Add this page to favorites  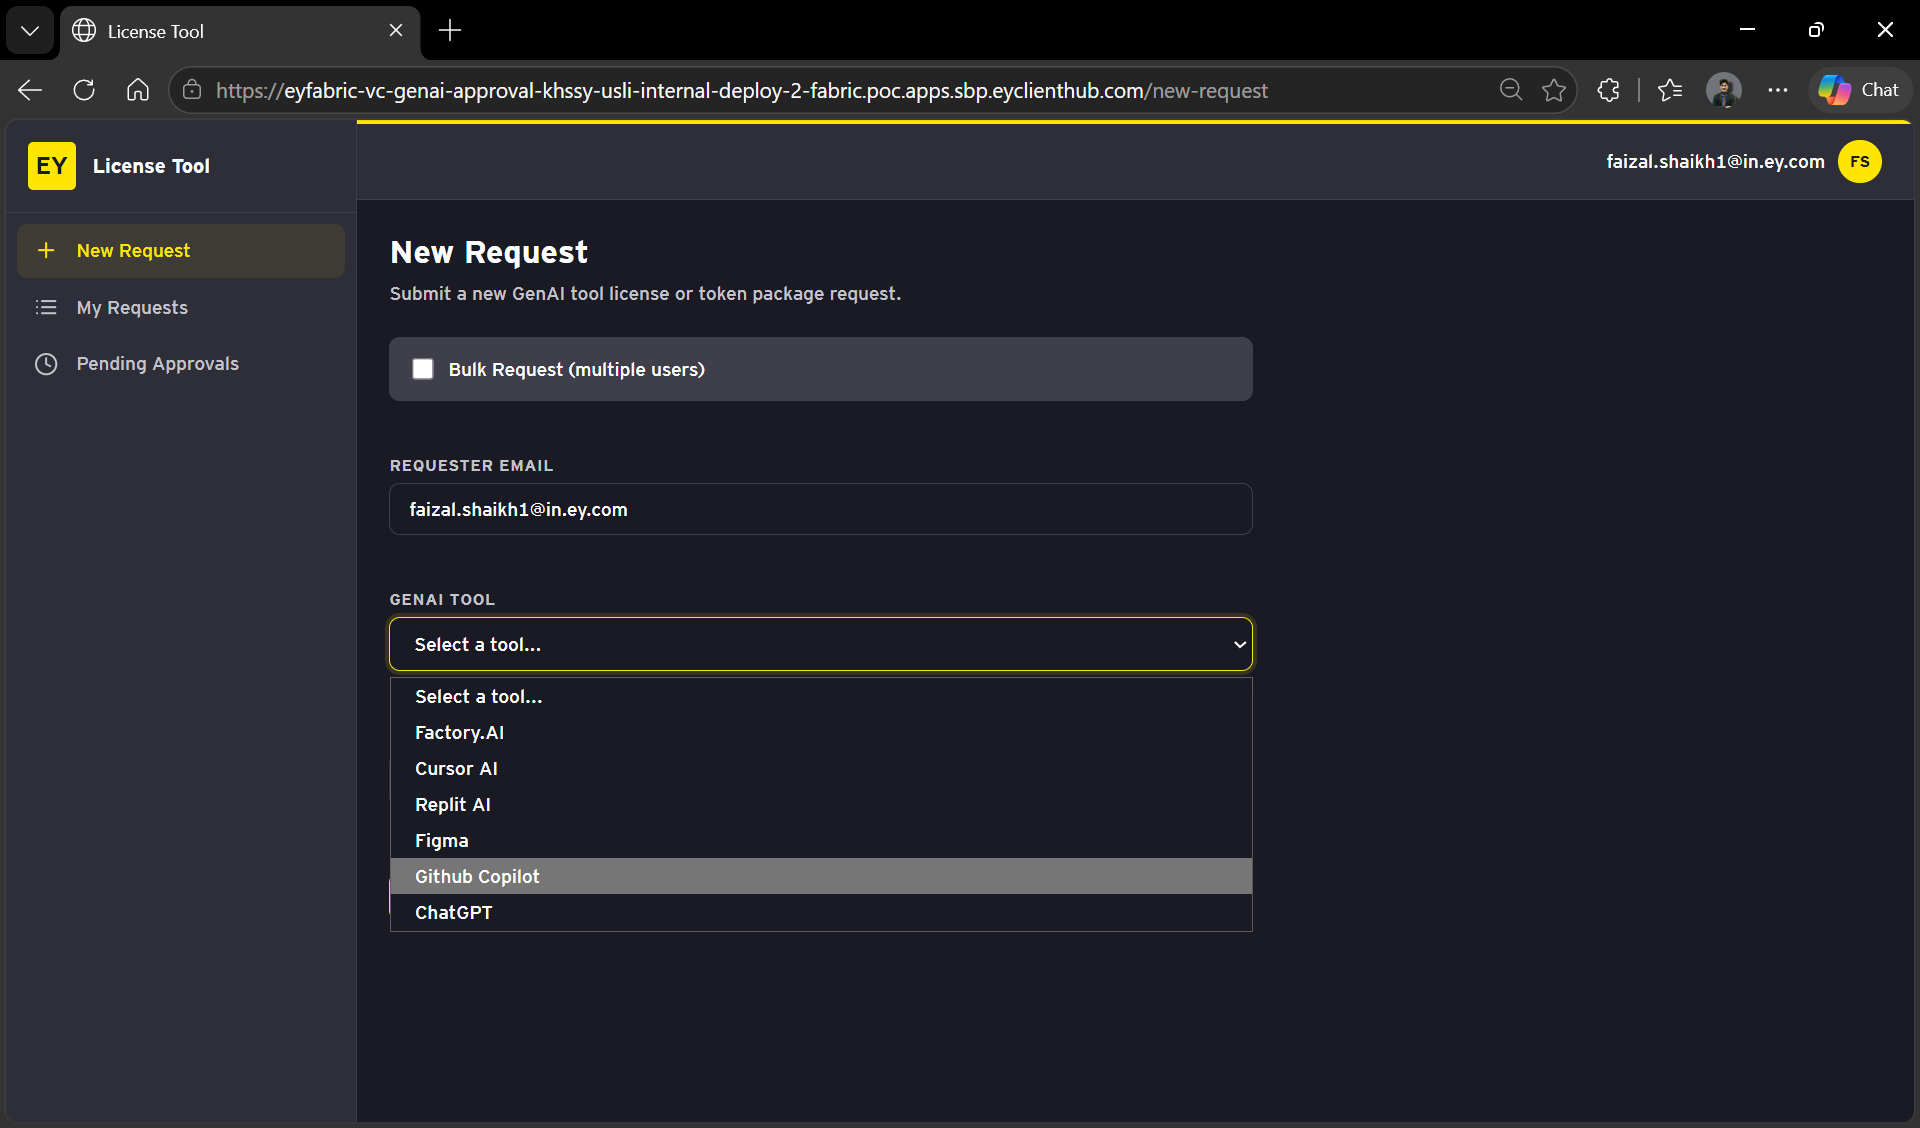tap(1554, 91)
